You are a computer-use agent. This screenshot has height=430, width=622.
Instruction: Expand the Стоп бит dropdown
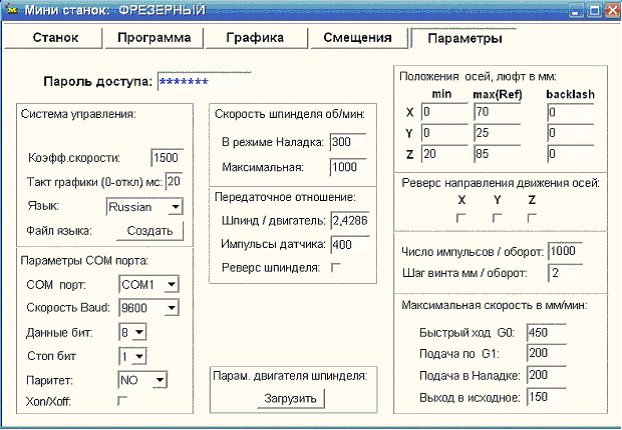133,356
